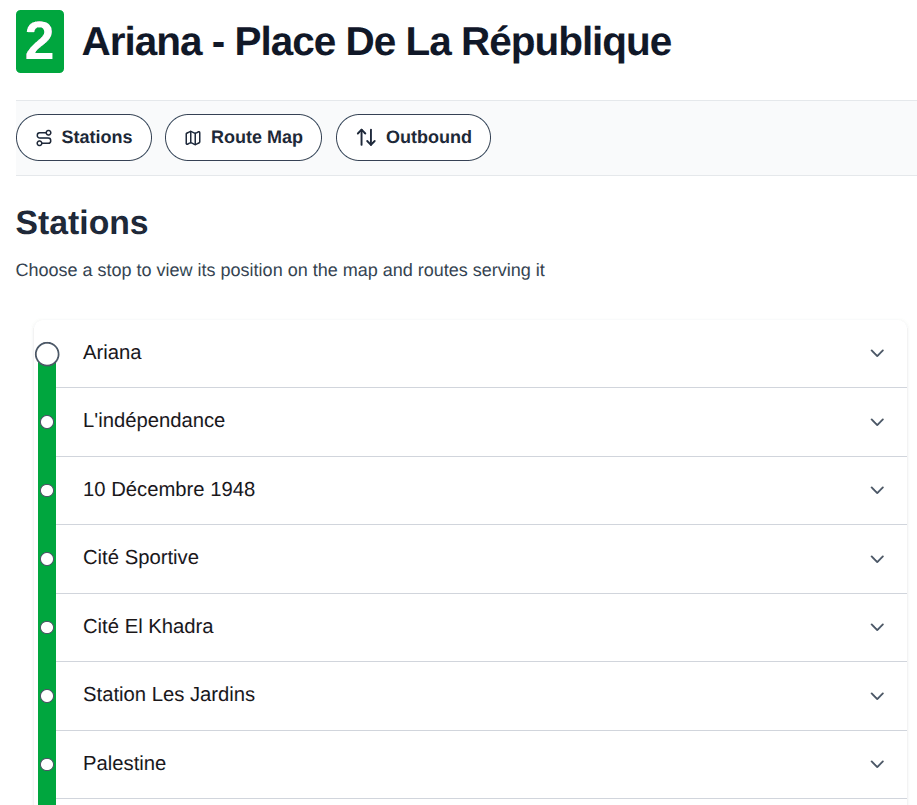Click the Cité Sportive station name
The height and width of the screenshot is (805, 917).
(x=141, y=558)
